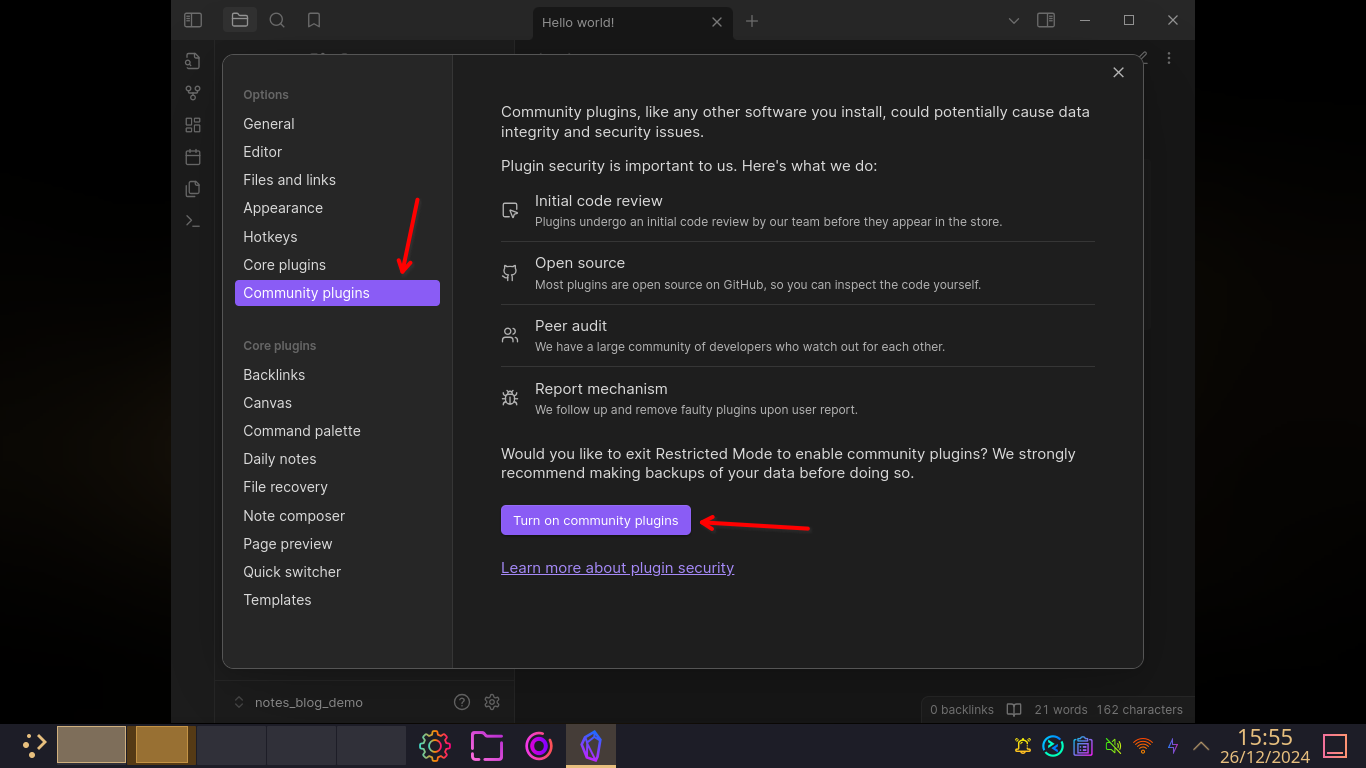Image resolution: width=1366 pixels, height=768 pixels.
Task: Close the Hello world! tab
Action: 716,21
